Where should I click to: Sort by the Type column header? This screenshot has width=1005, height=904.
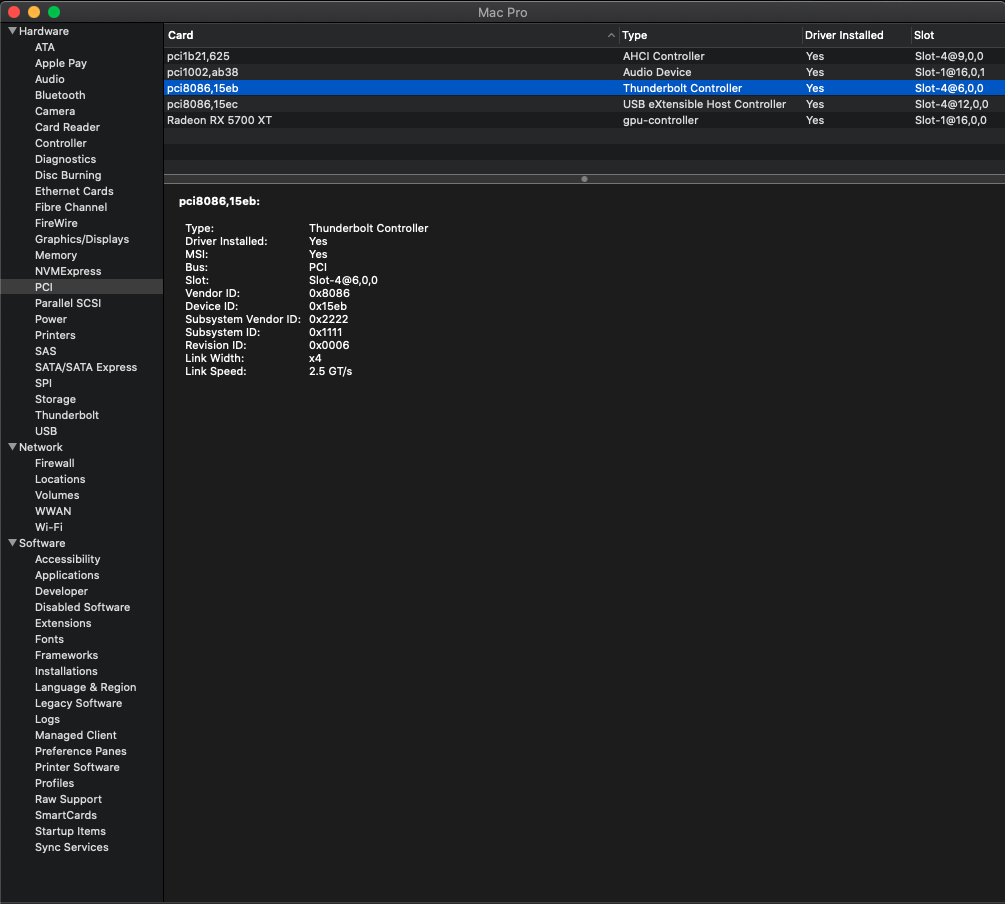tap(710, 35)
